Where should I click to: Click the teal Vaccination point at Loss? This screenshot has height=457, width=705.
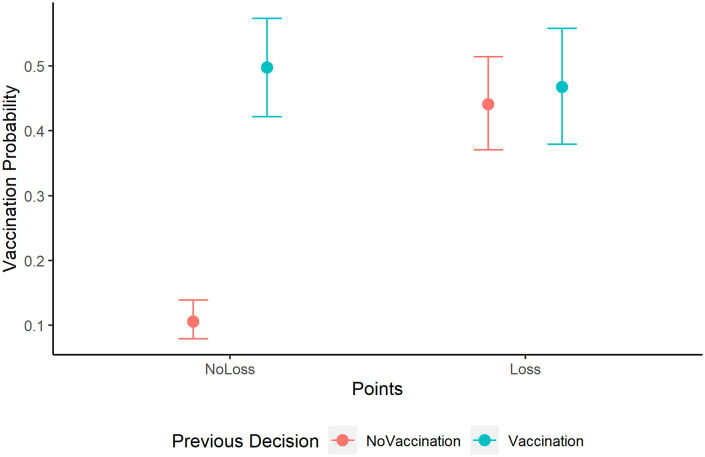(562, 87)
